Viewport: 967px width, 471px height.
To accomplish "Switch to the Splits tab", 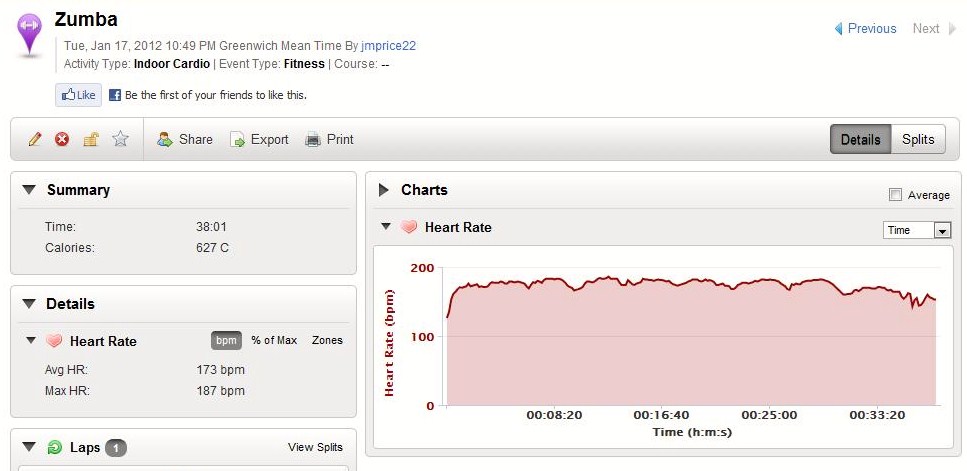I will [x=918, y=140].
